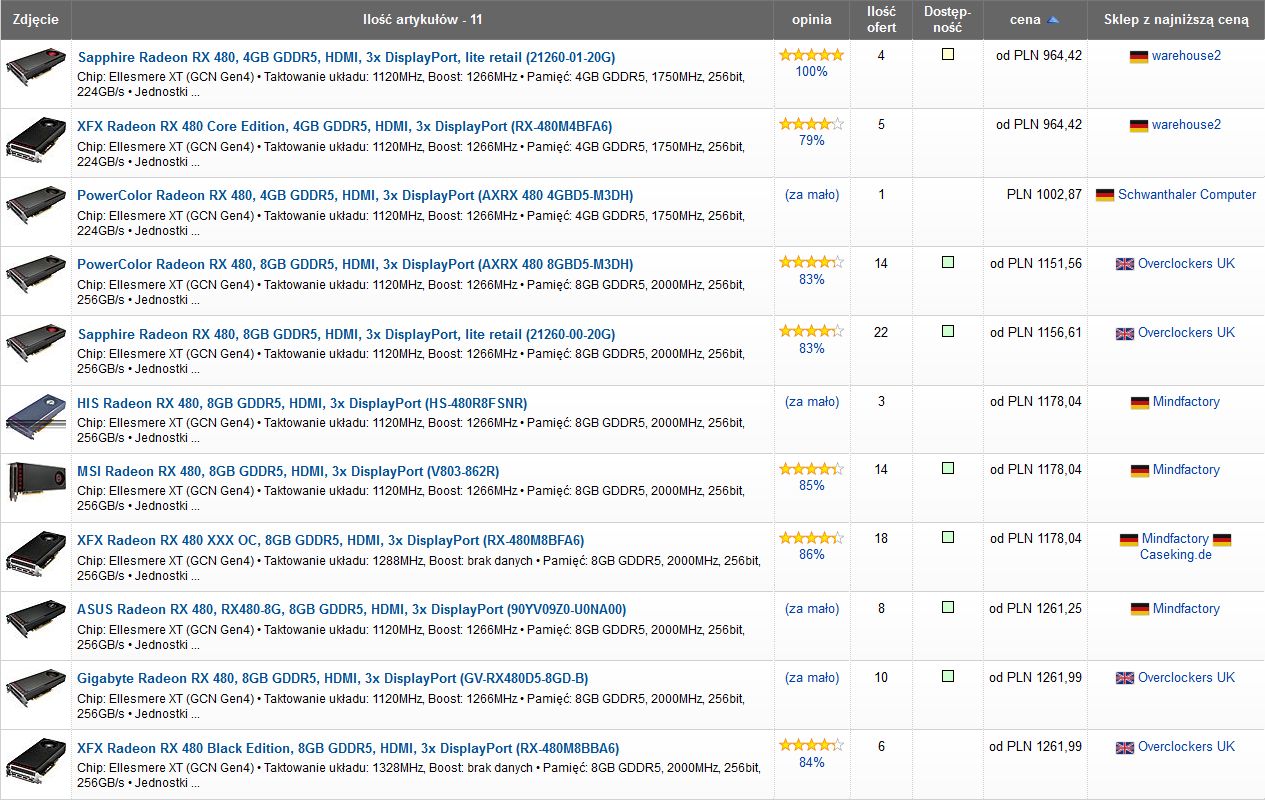
Task: Visit Schwanthaler Computer shop link
Action: pyautogui.click(x=1187, y=195)
